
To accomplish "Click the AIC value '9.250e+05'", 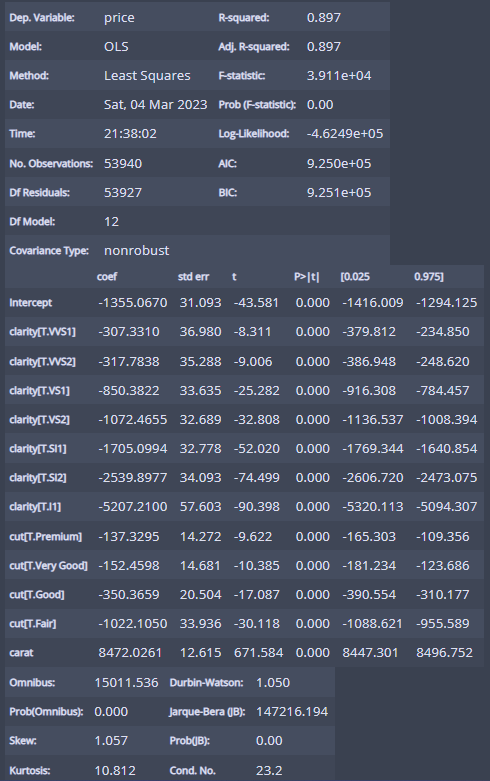I will point(339,163).
